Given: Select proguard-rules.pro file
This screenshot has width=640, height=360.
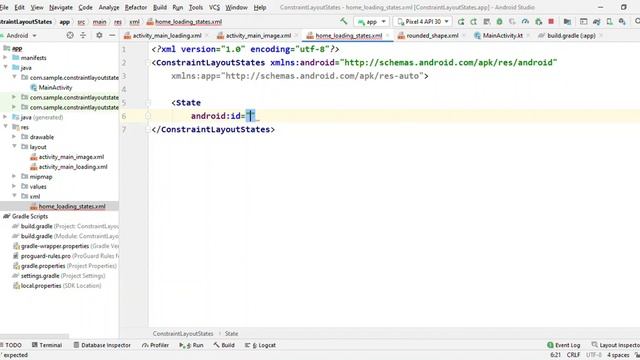Looking at the screenshot, I should pos(46,256).
